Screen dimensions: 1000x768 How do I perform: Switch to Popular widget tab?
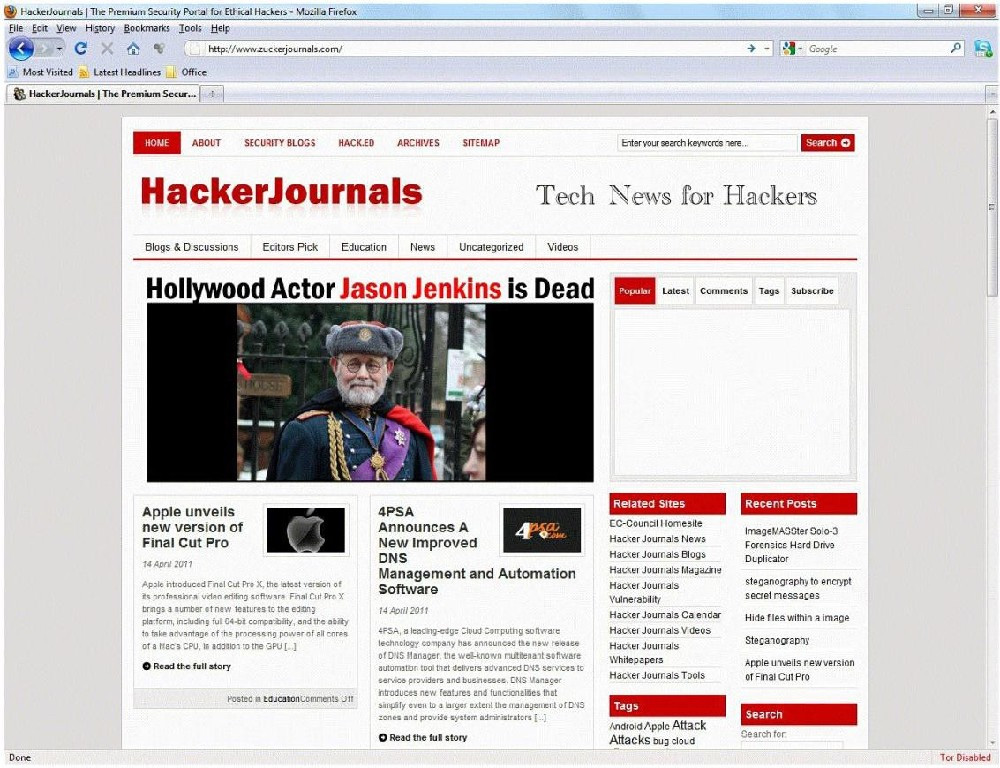click(x=635, y=291)
